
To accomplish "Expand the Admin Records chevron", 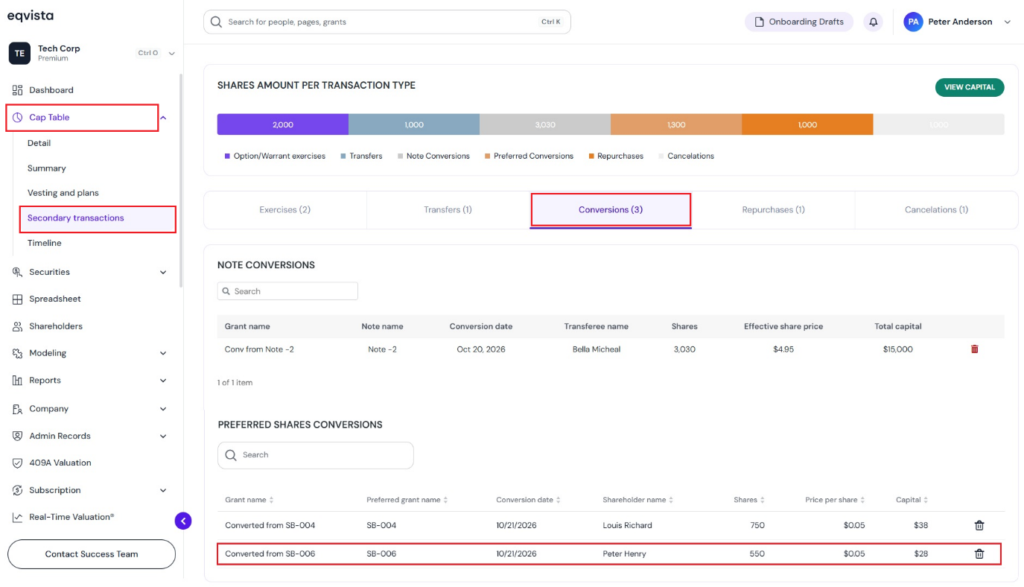I will tap(163, 436).
